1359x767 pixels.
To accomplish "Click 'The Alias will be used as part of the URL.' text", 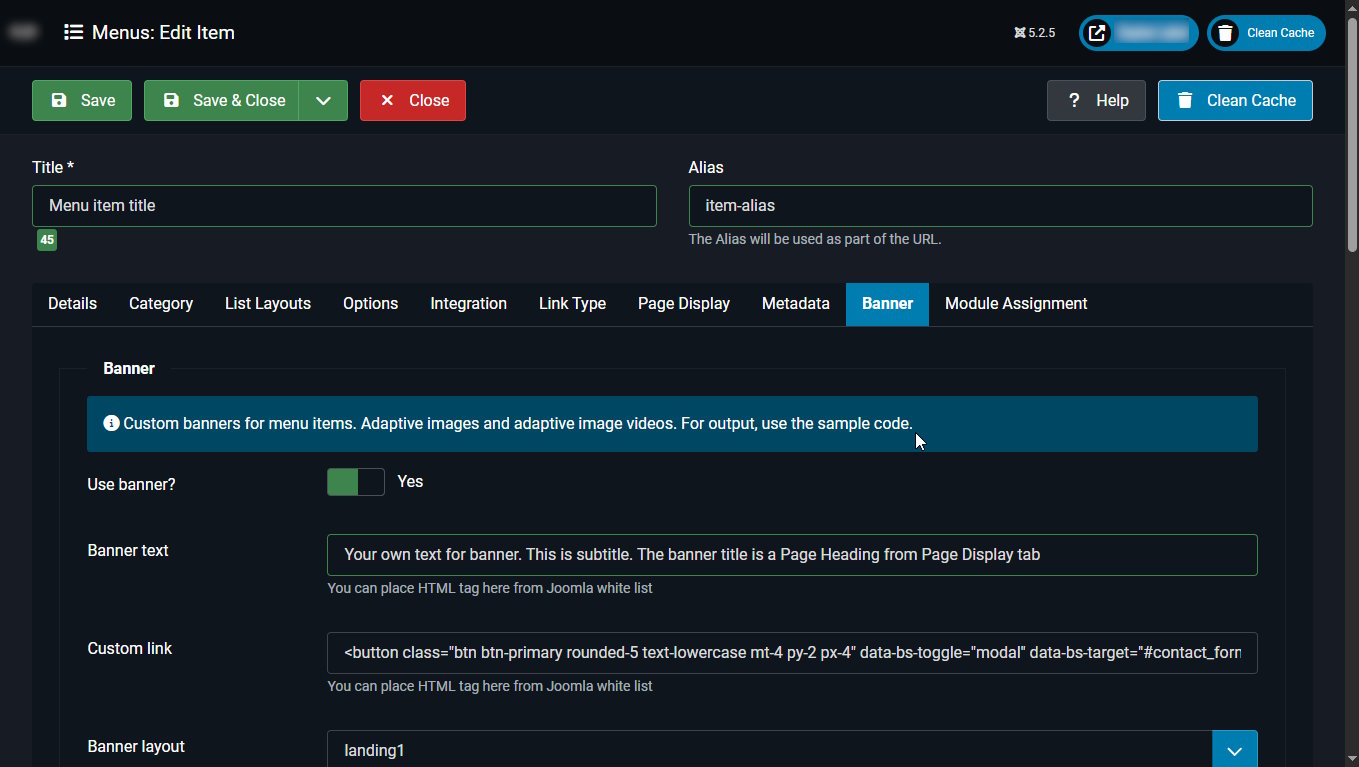I will coord(815,240).
